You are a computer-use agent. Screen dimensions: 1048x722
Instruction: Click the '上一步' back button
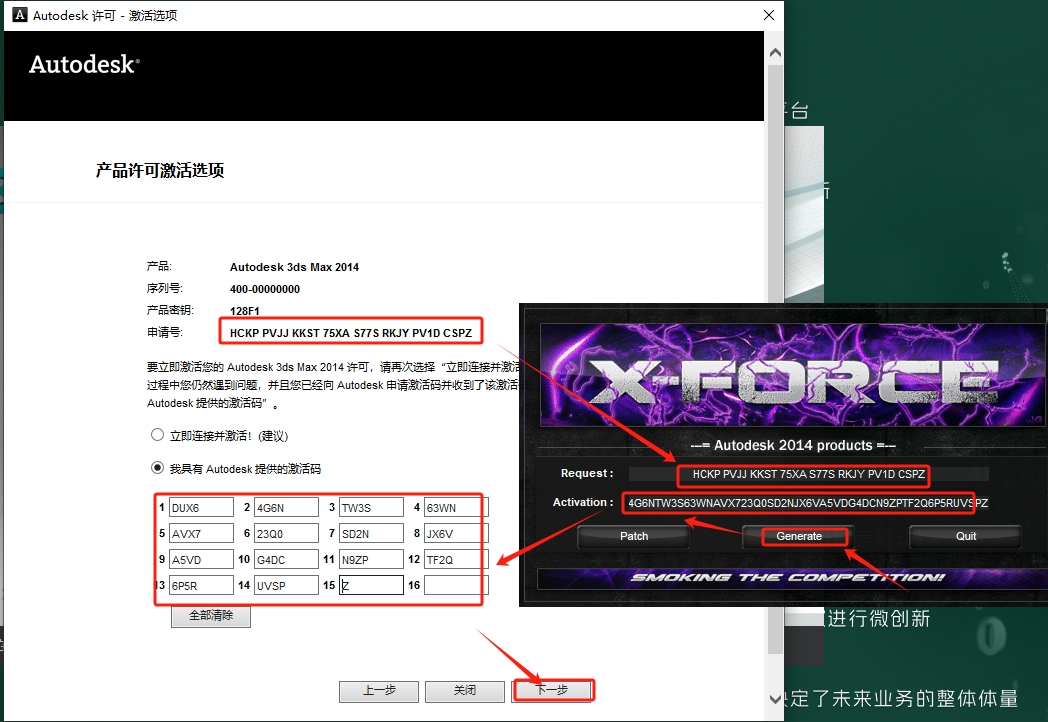pos(378,691)
